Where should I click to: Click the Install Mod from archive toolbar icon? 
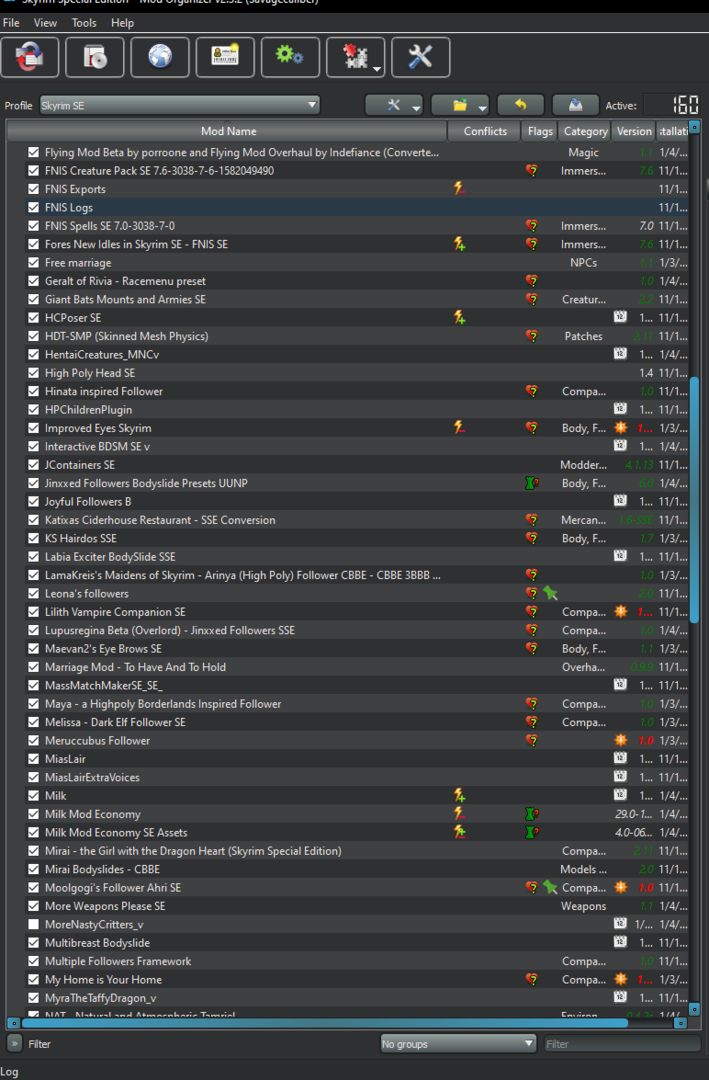tap(94, 57)
